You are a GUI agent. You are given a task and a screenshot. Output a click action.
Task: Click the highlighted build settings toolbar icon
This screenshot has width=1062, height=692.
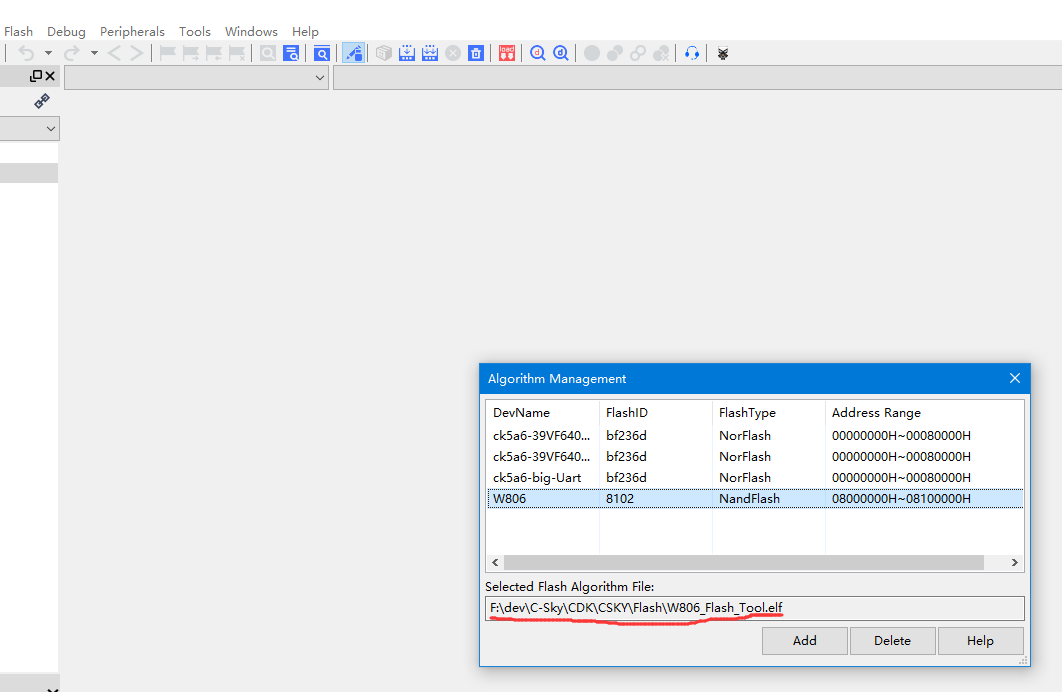tap(353, 53)
